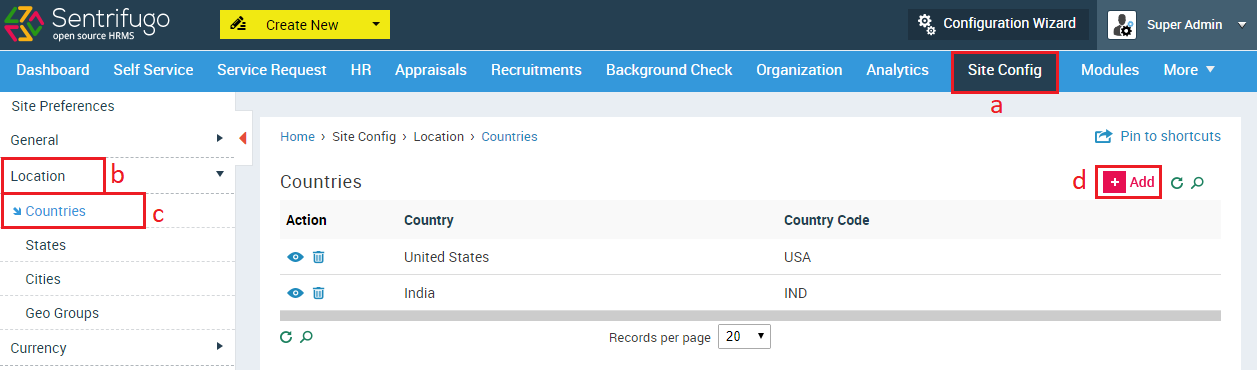Image resolution: width=1257 pixels, height=370 pixels.
Task: Click the horizontal scrollbar under the table
Action: pos(750,316)
